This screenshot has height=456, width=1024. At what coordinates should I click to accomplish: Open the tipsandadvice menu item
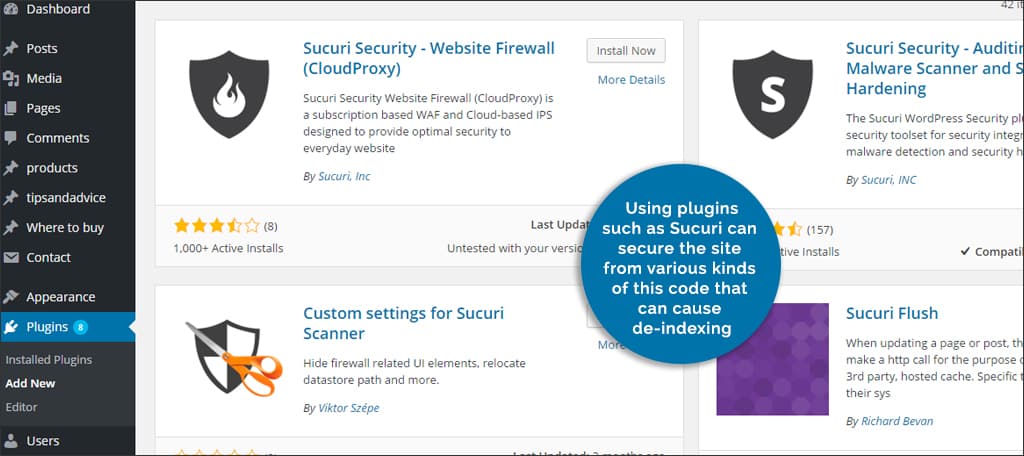[67, 198]
